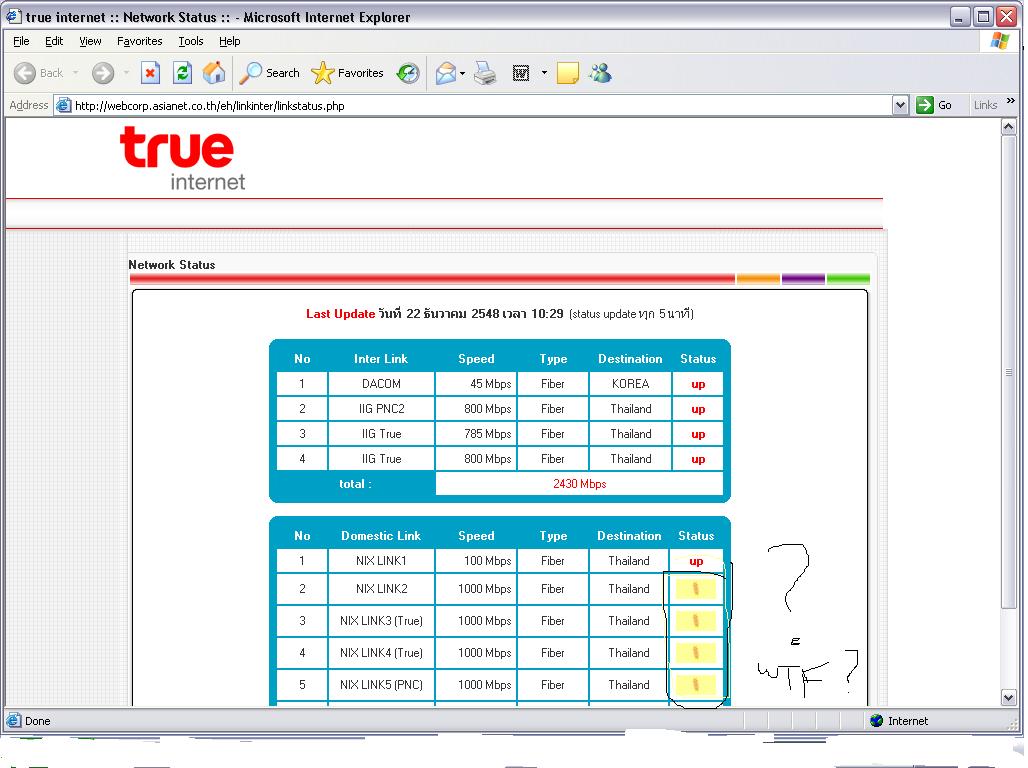
Task: Click 'NIX LINK3 (True)' row name
Action: (381, 620)
